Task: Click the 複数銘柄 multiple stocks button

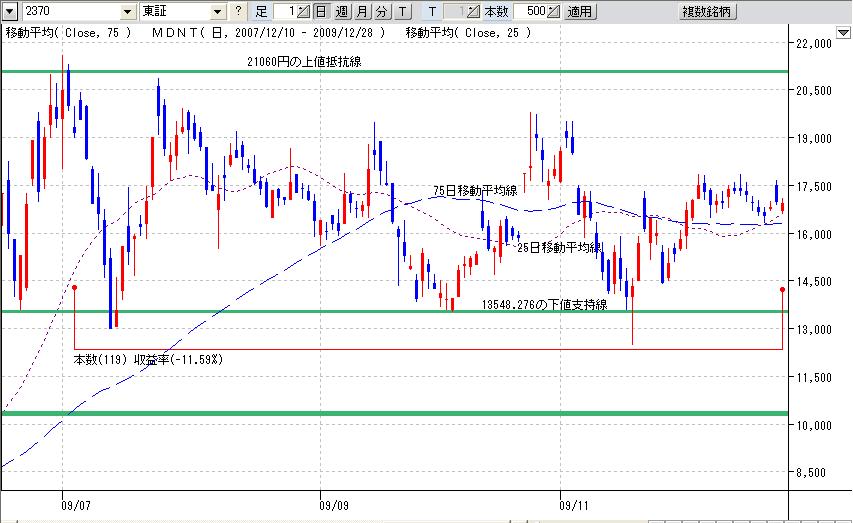Action: [x=707, y=12]
